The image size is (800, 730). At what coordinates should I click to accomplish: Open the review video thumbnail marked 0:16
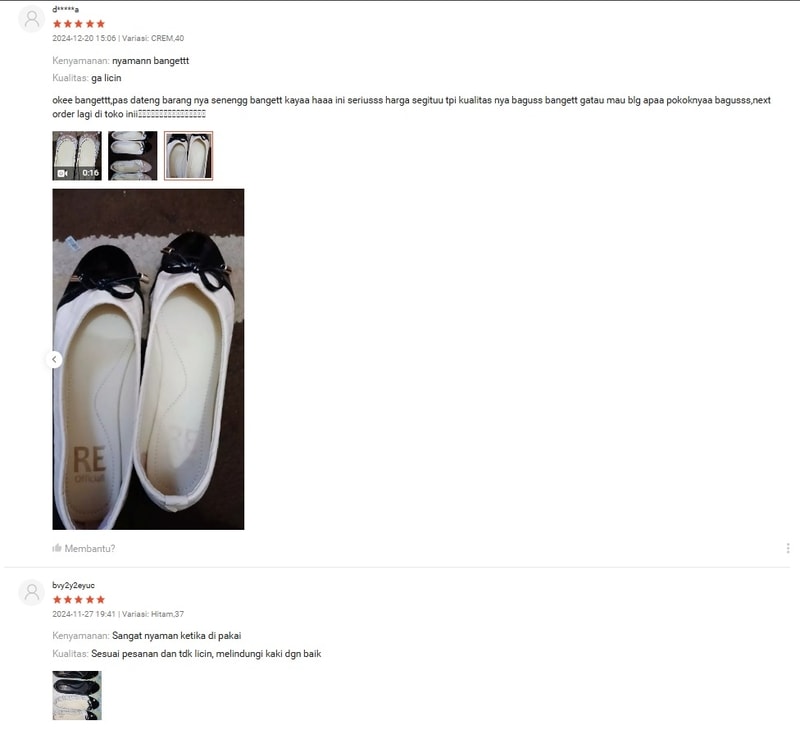[77, 156]
